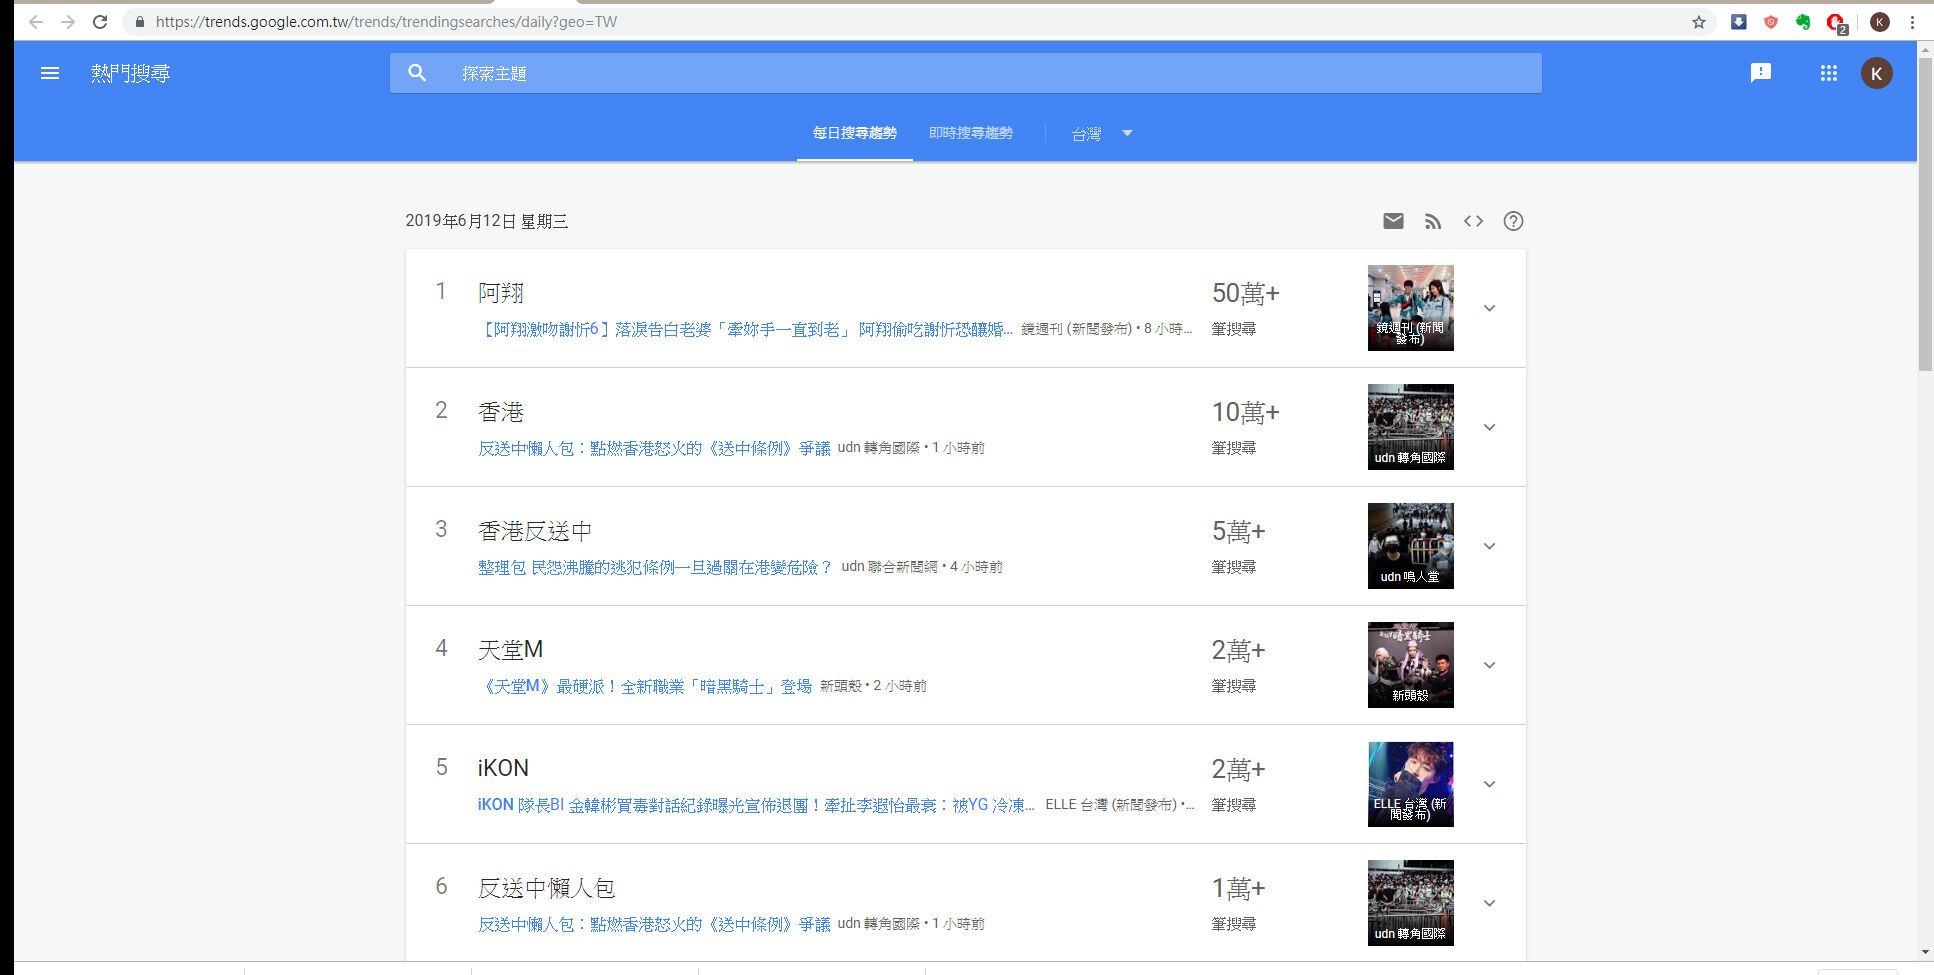This screenshot has width=1934, height=975.
Task: Expand the iKON trend row
Action: (1489, 784)
